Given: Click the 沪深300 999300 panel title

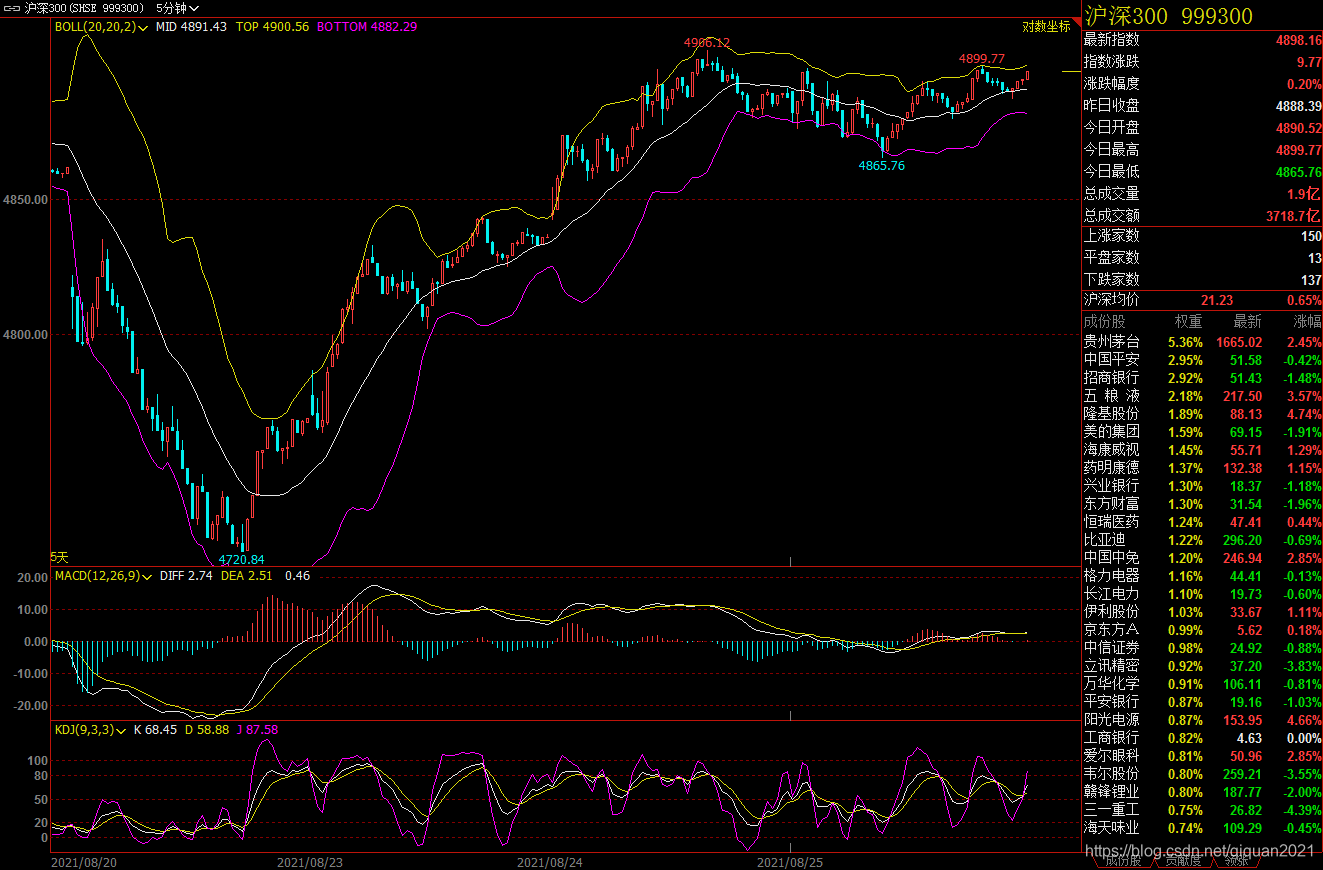Looking at the screenshot, I should pos(1168,16).
